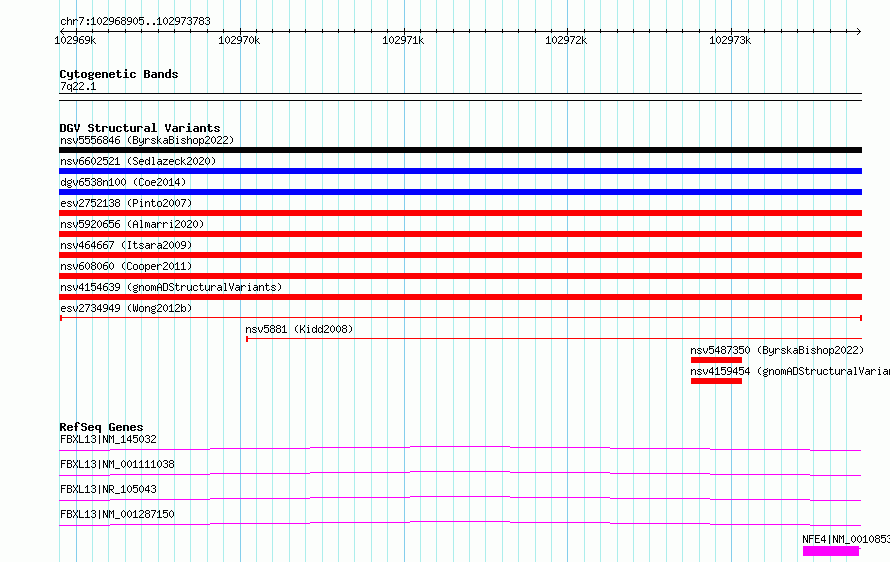Click chr7:102968905..102973783 region text

[x=135, y=21]
